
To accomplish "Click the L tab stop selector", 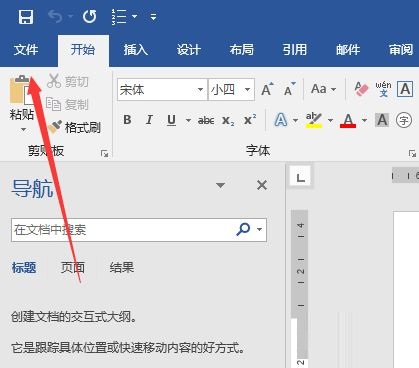I will tap(300, 177).
